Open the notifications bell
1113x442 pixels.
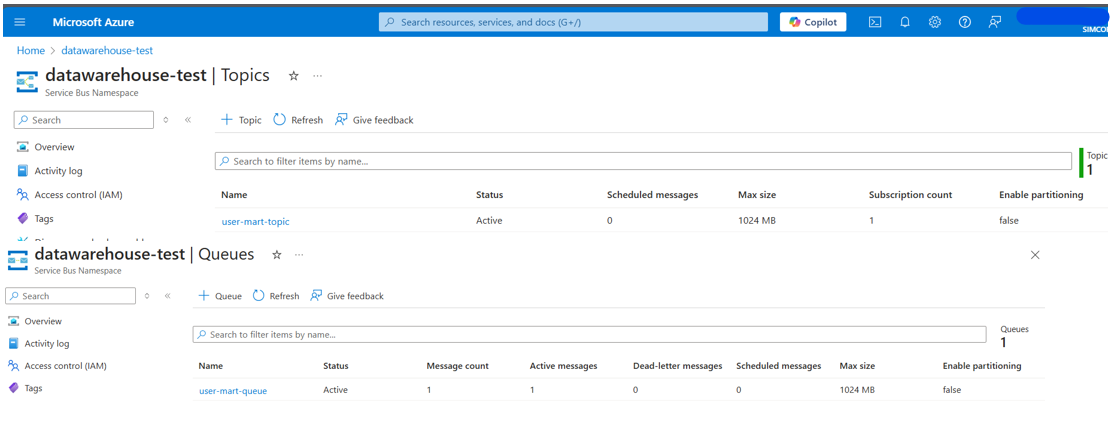pyautogui.click(x=905, y=22)
